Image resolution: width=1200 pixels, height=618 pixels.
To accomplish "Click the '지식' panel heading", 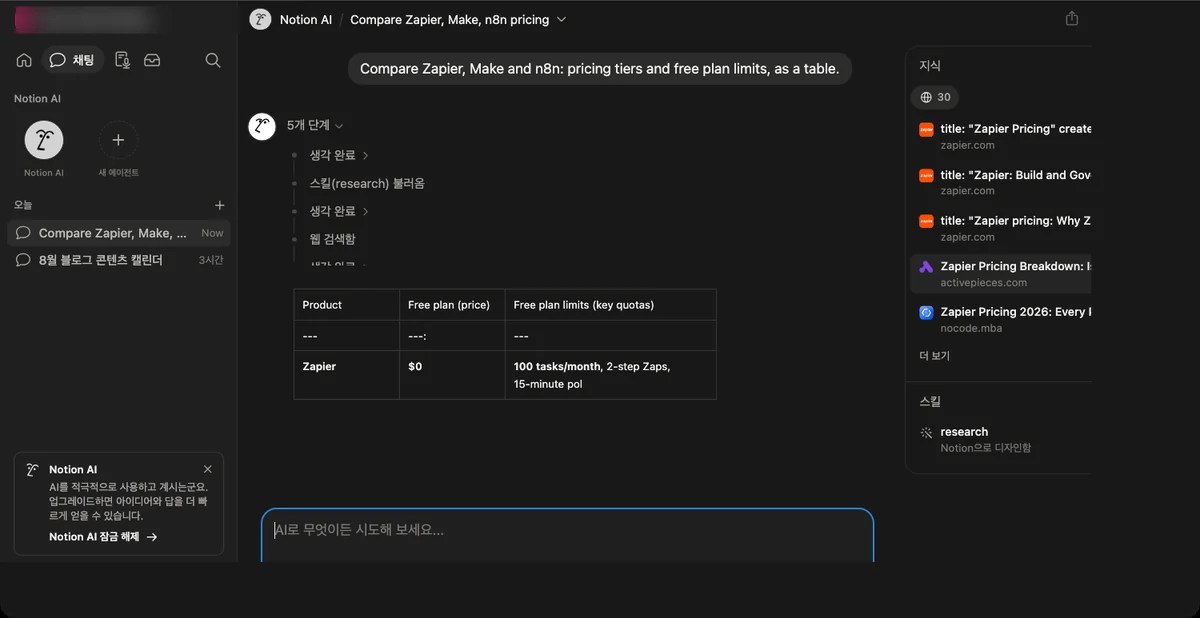I will (x=930, y=65).
